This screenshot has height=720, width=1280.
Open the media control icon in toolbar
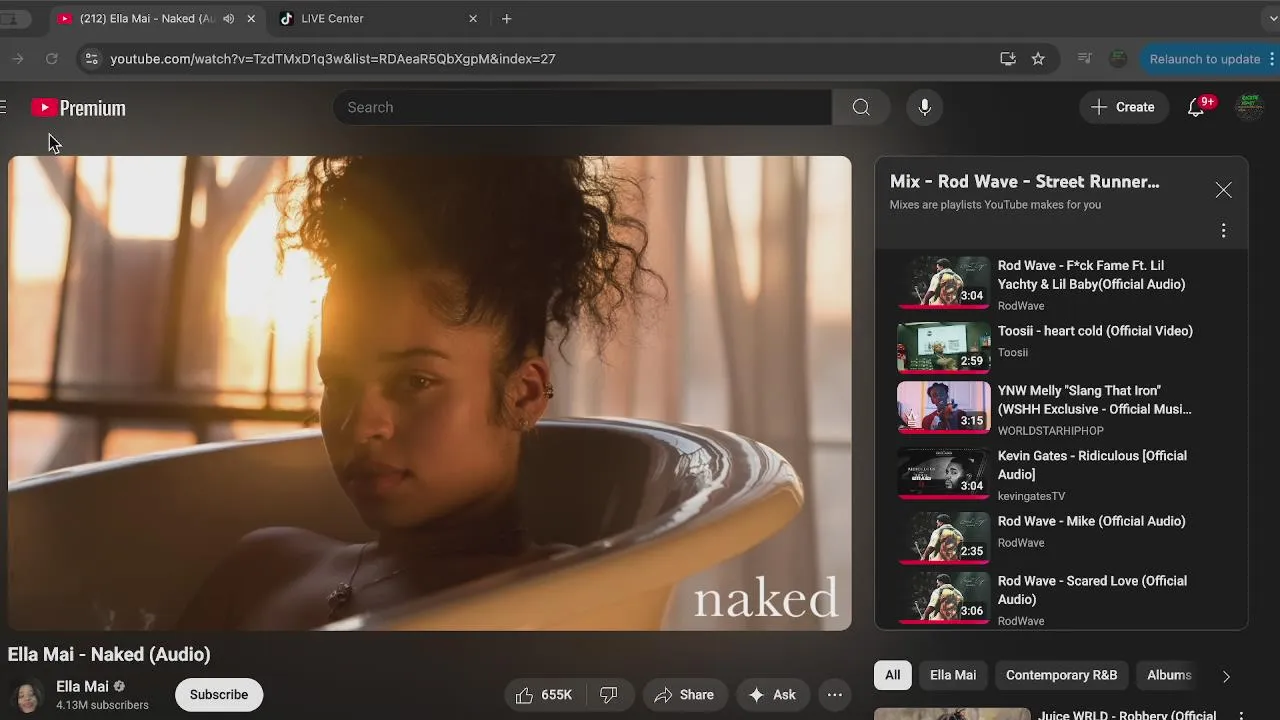[1085, 59]
